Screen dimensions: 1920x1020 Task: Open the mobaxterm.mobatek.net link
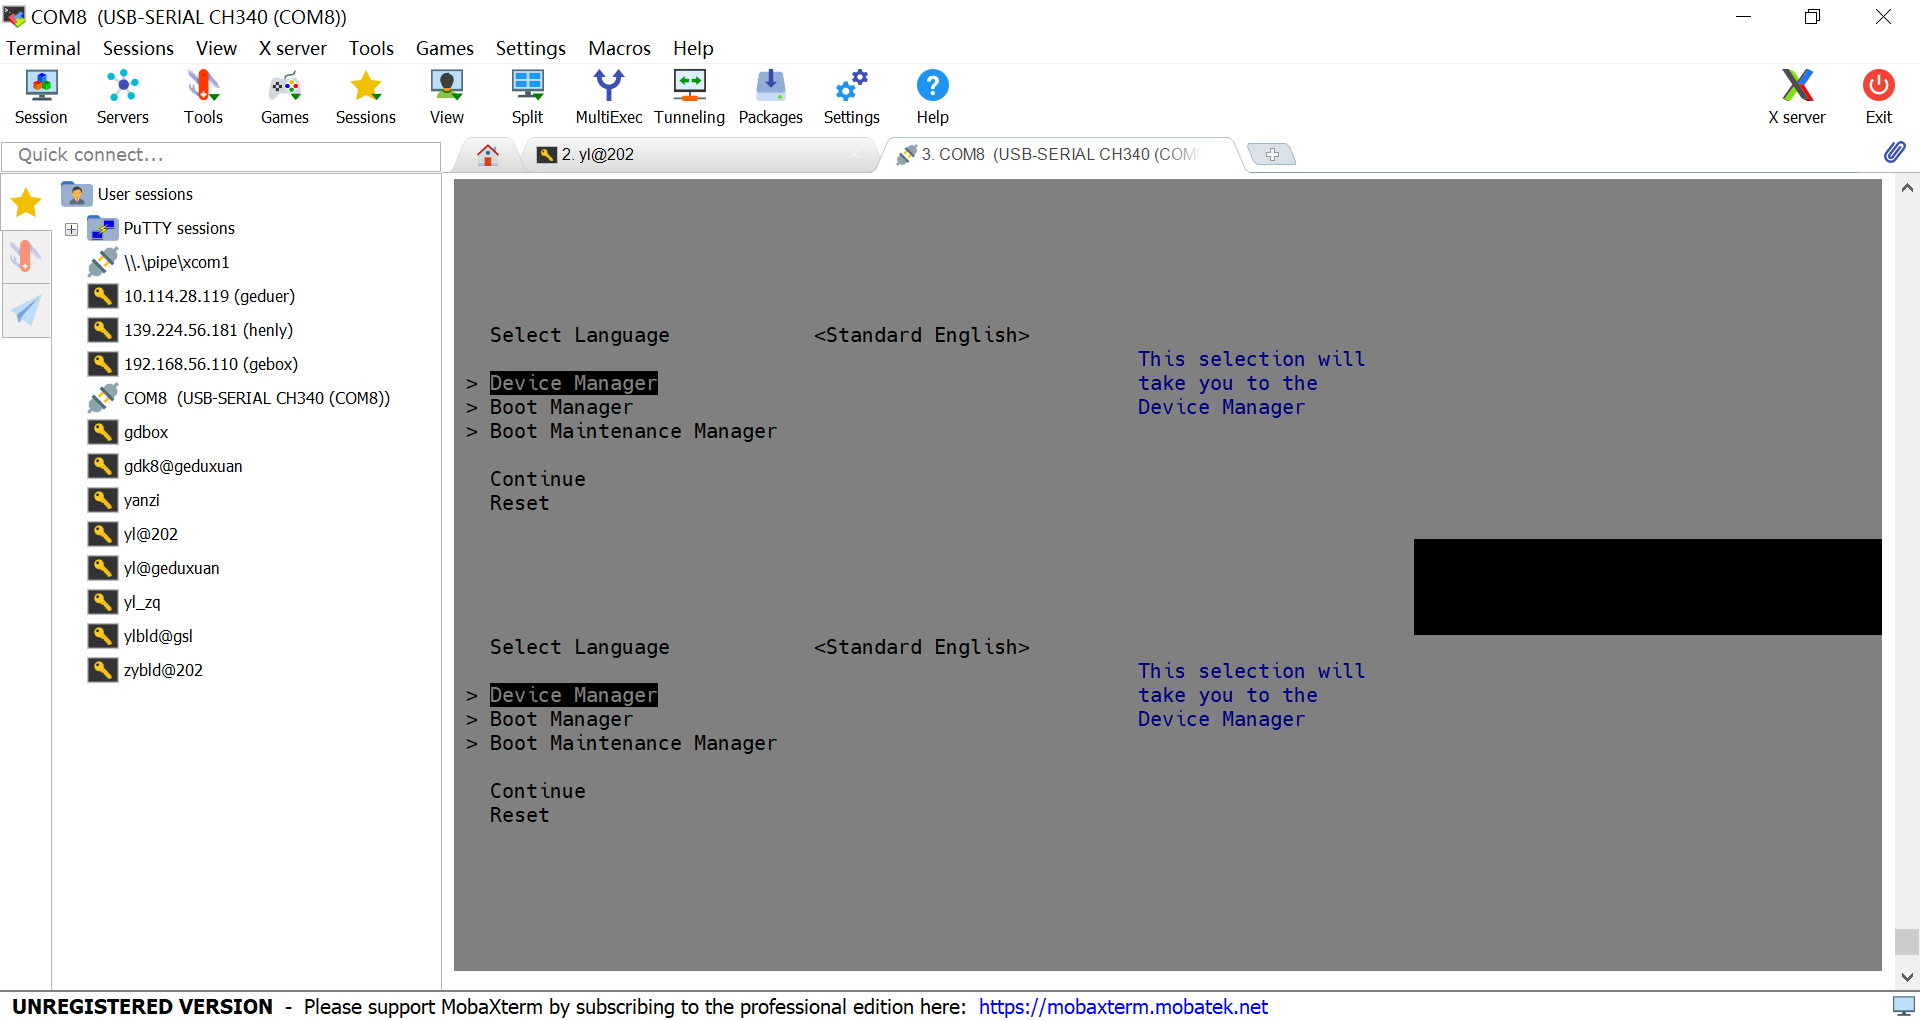pyautogui.click(x=1123, y=1006)
